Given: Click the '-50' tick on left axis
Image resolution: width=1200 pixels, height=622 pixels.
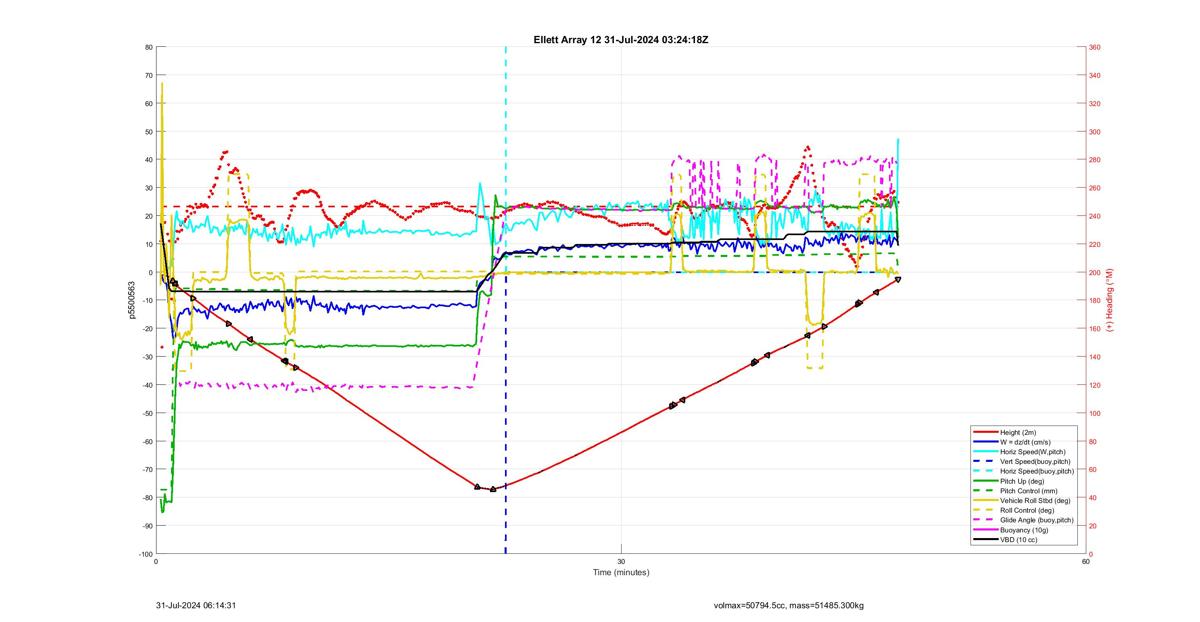Looking at the screenshot, I should 146,413.
